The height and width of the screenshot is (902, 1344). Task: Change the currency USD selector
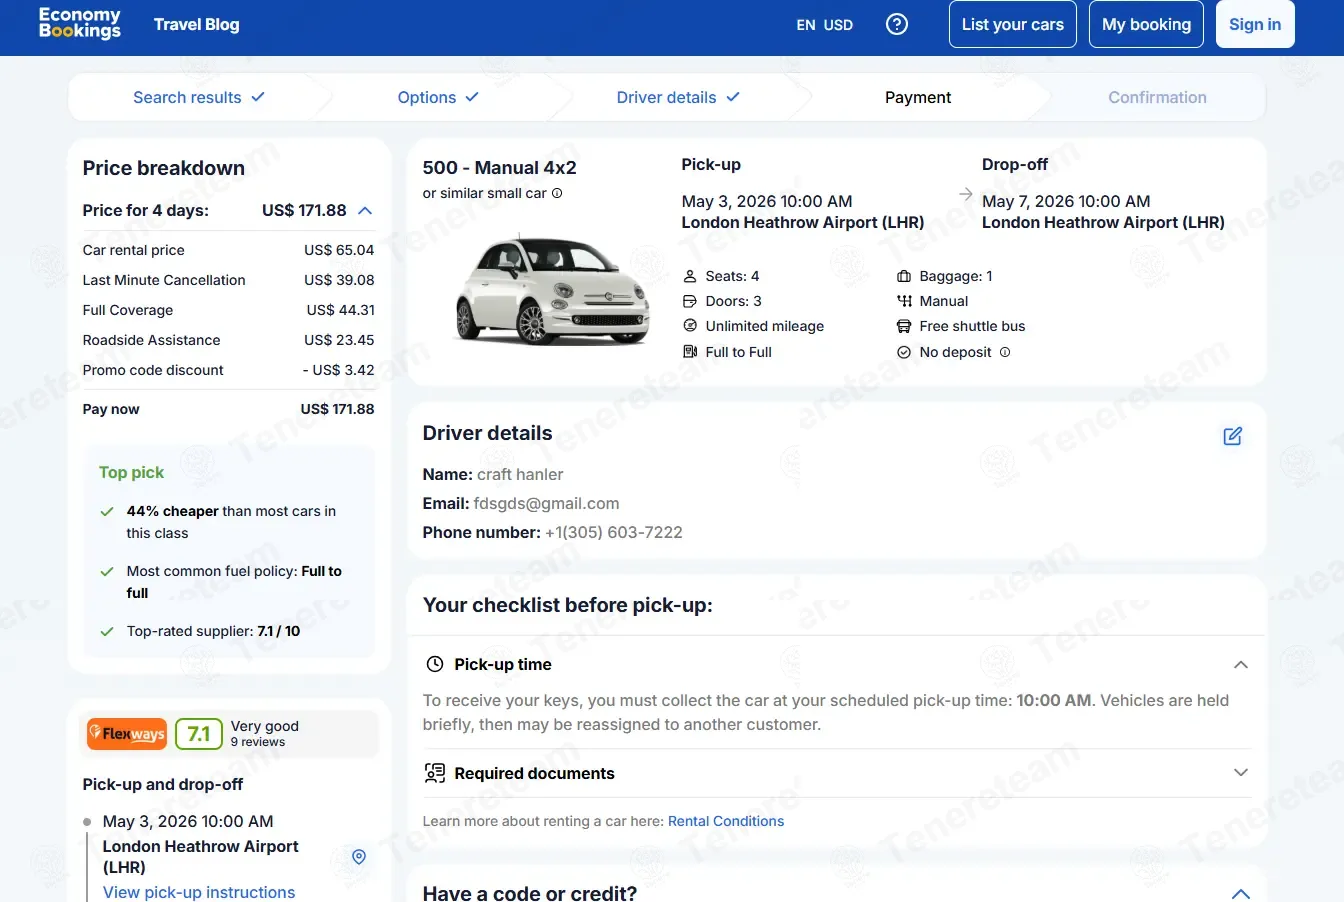838,25
